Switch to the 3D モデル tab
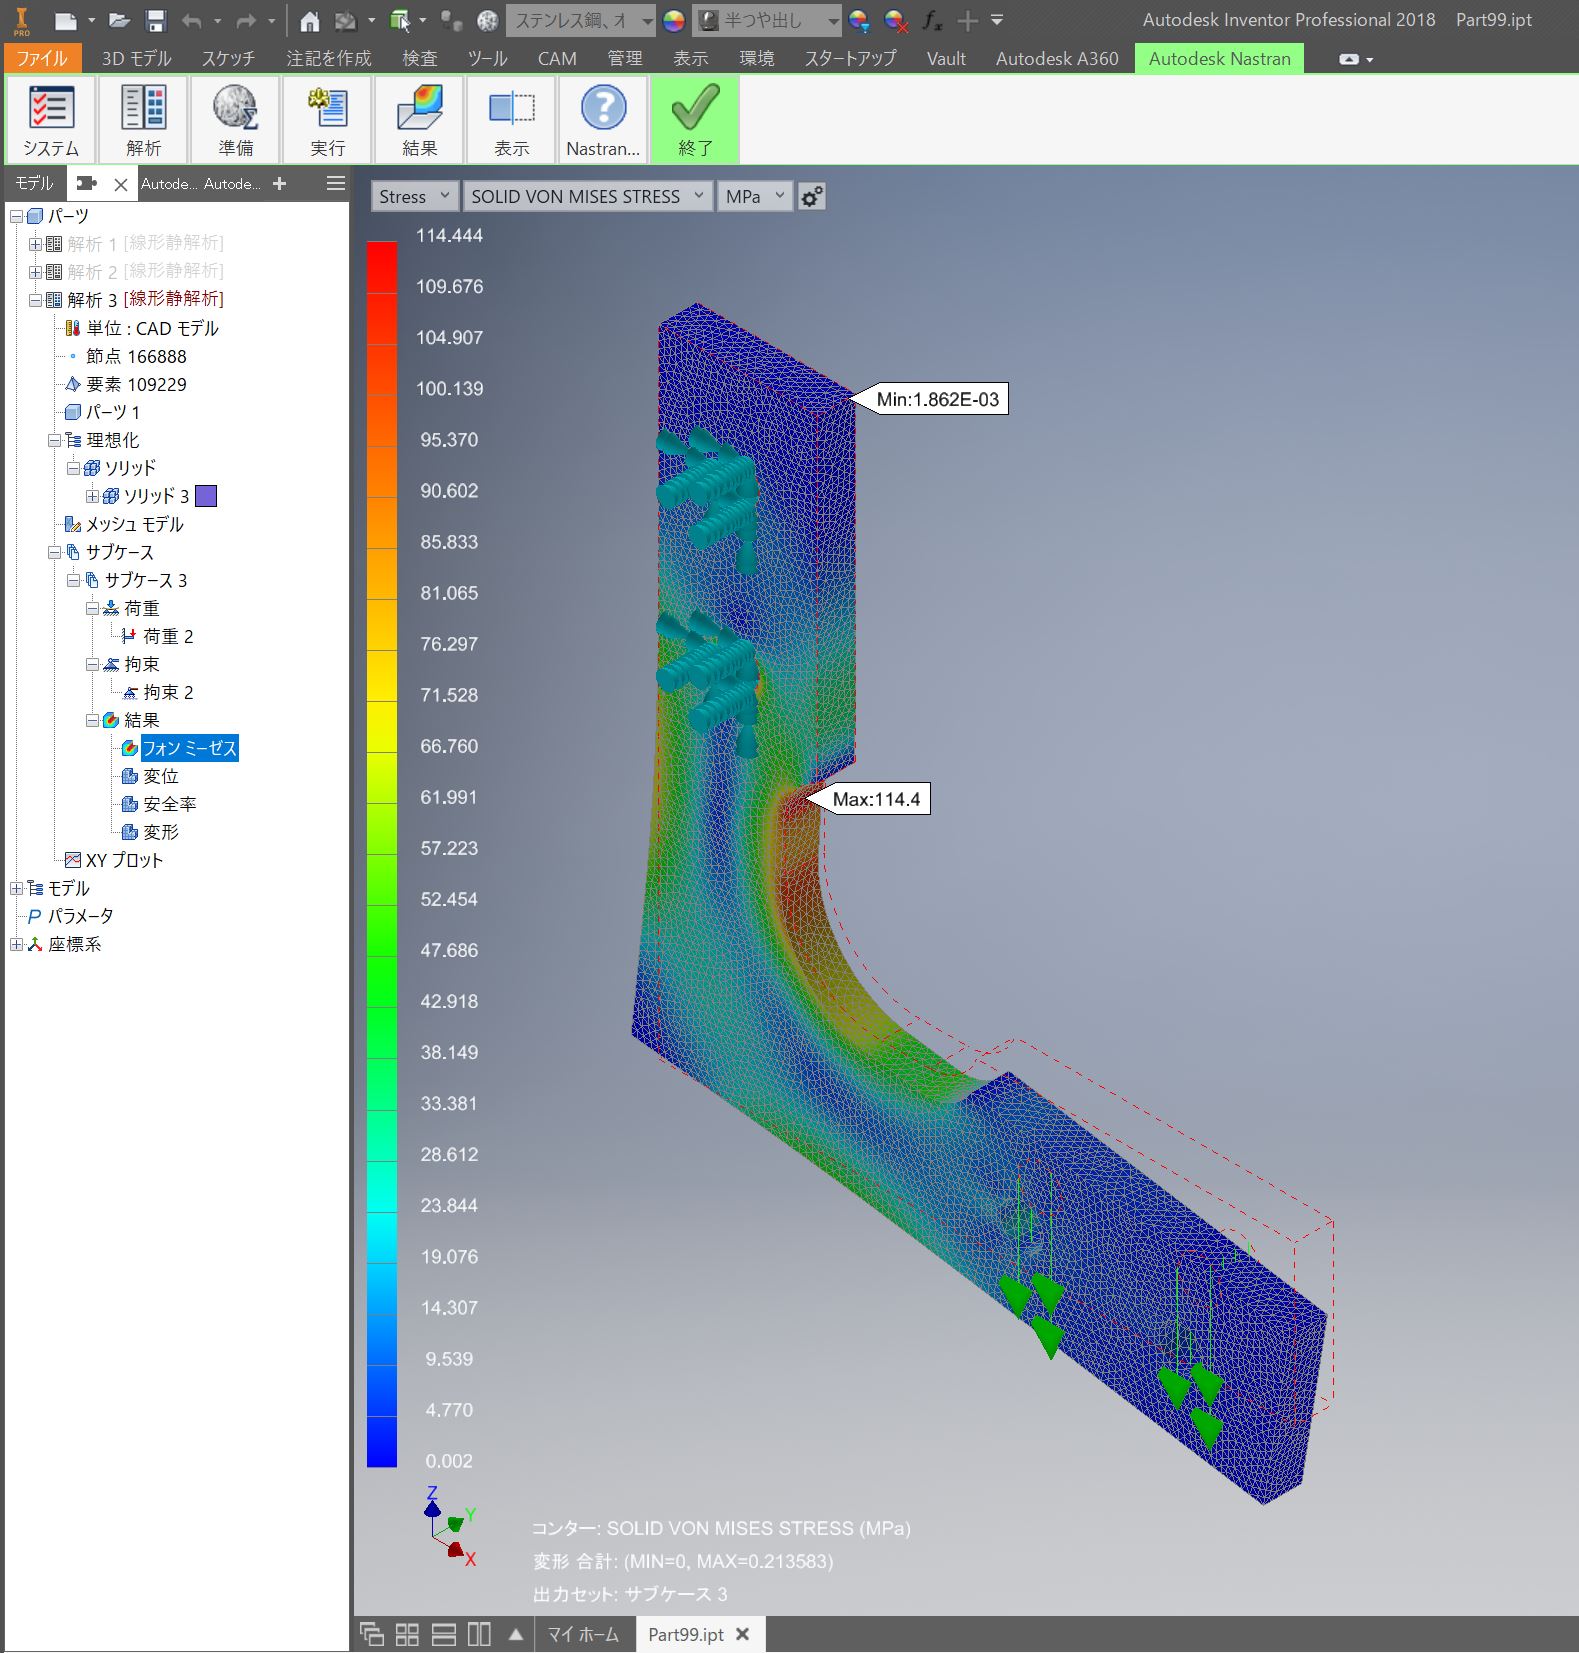 [x=136, y=58]
